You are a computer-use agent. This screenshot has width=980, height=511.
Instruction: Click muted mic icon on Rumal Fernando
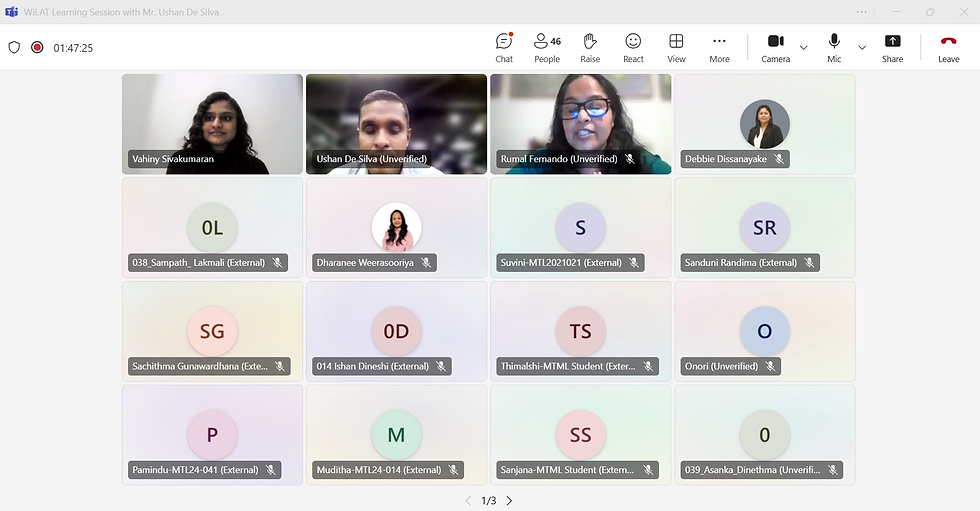pos(630,159)
